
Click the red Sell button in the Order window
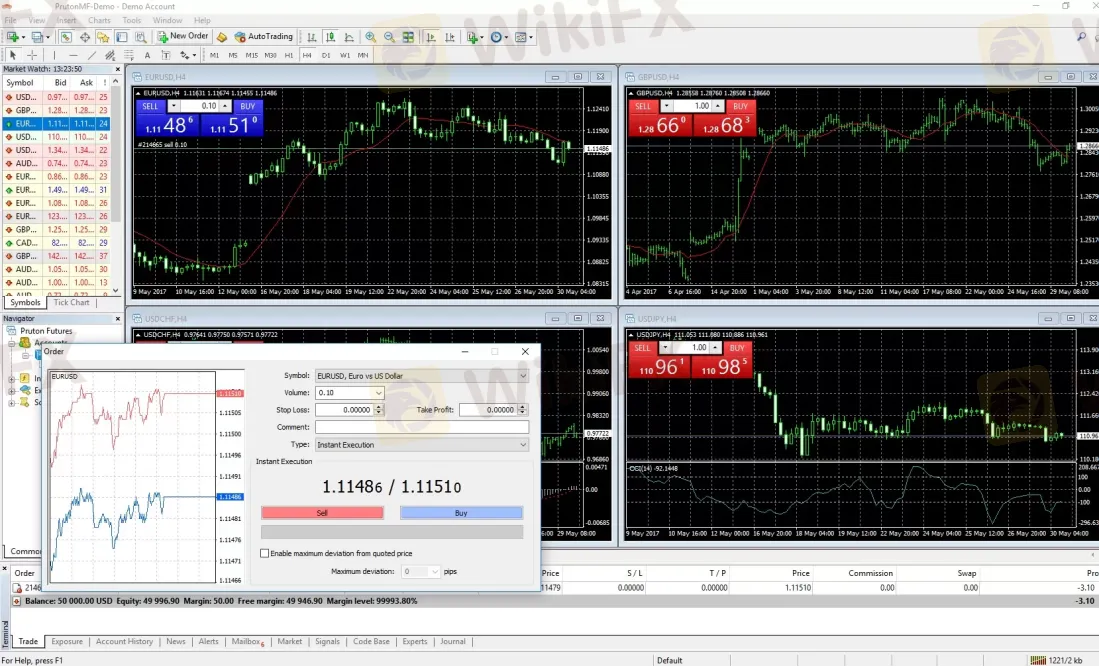322,513
